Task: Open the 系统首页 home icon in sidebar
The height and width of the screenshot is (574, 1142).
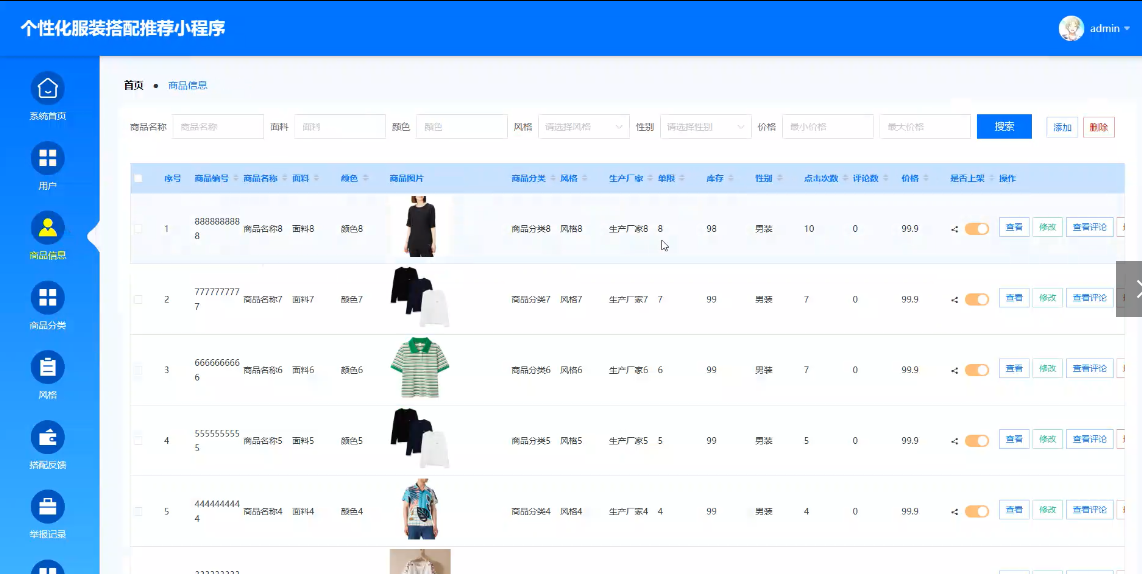Action: pos(47,88)
